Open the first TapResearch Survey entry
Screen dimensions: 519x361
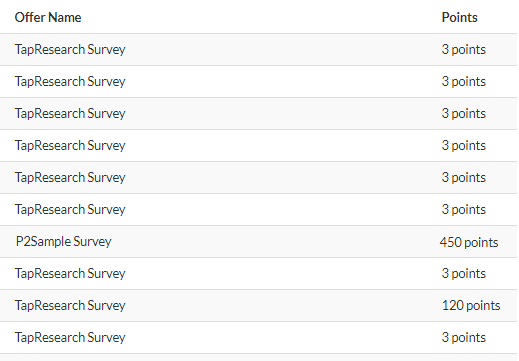click(x=70, y=49)
